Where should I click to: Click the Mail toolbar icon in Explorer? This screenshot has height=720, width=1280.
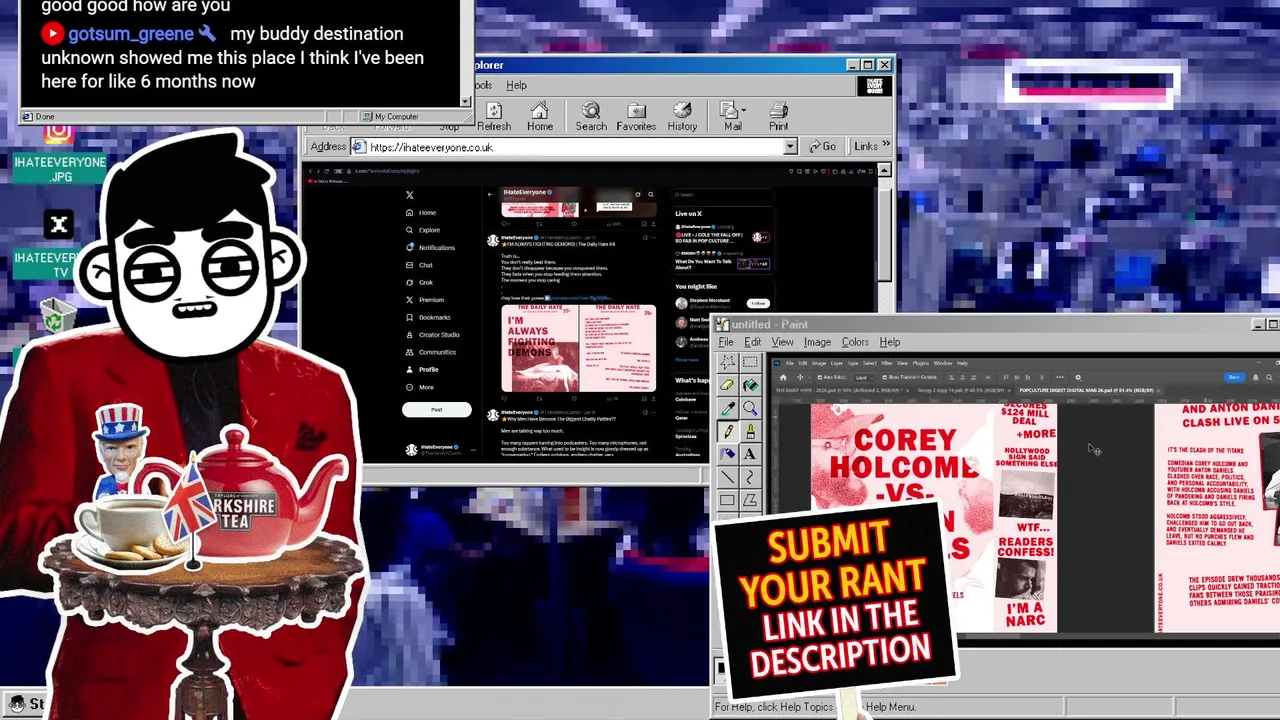[x=732, y=116]
